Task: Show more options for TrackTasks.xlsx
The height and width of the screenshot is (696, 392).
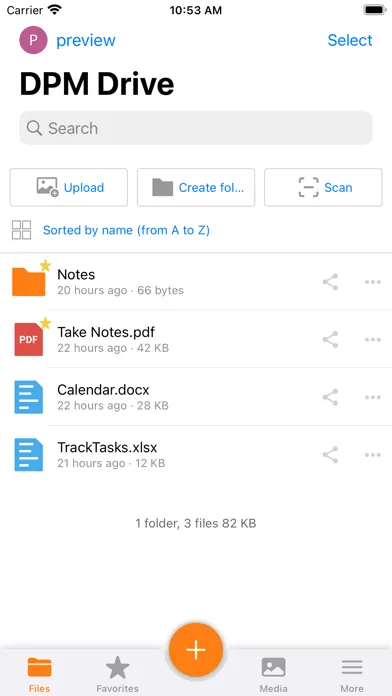Action: pos(373,455)
